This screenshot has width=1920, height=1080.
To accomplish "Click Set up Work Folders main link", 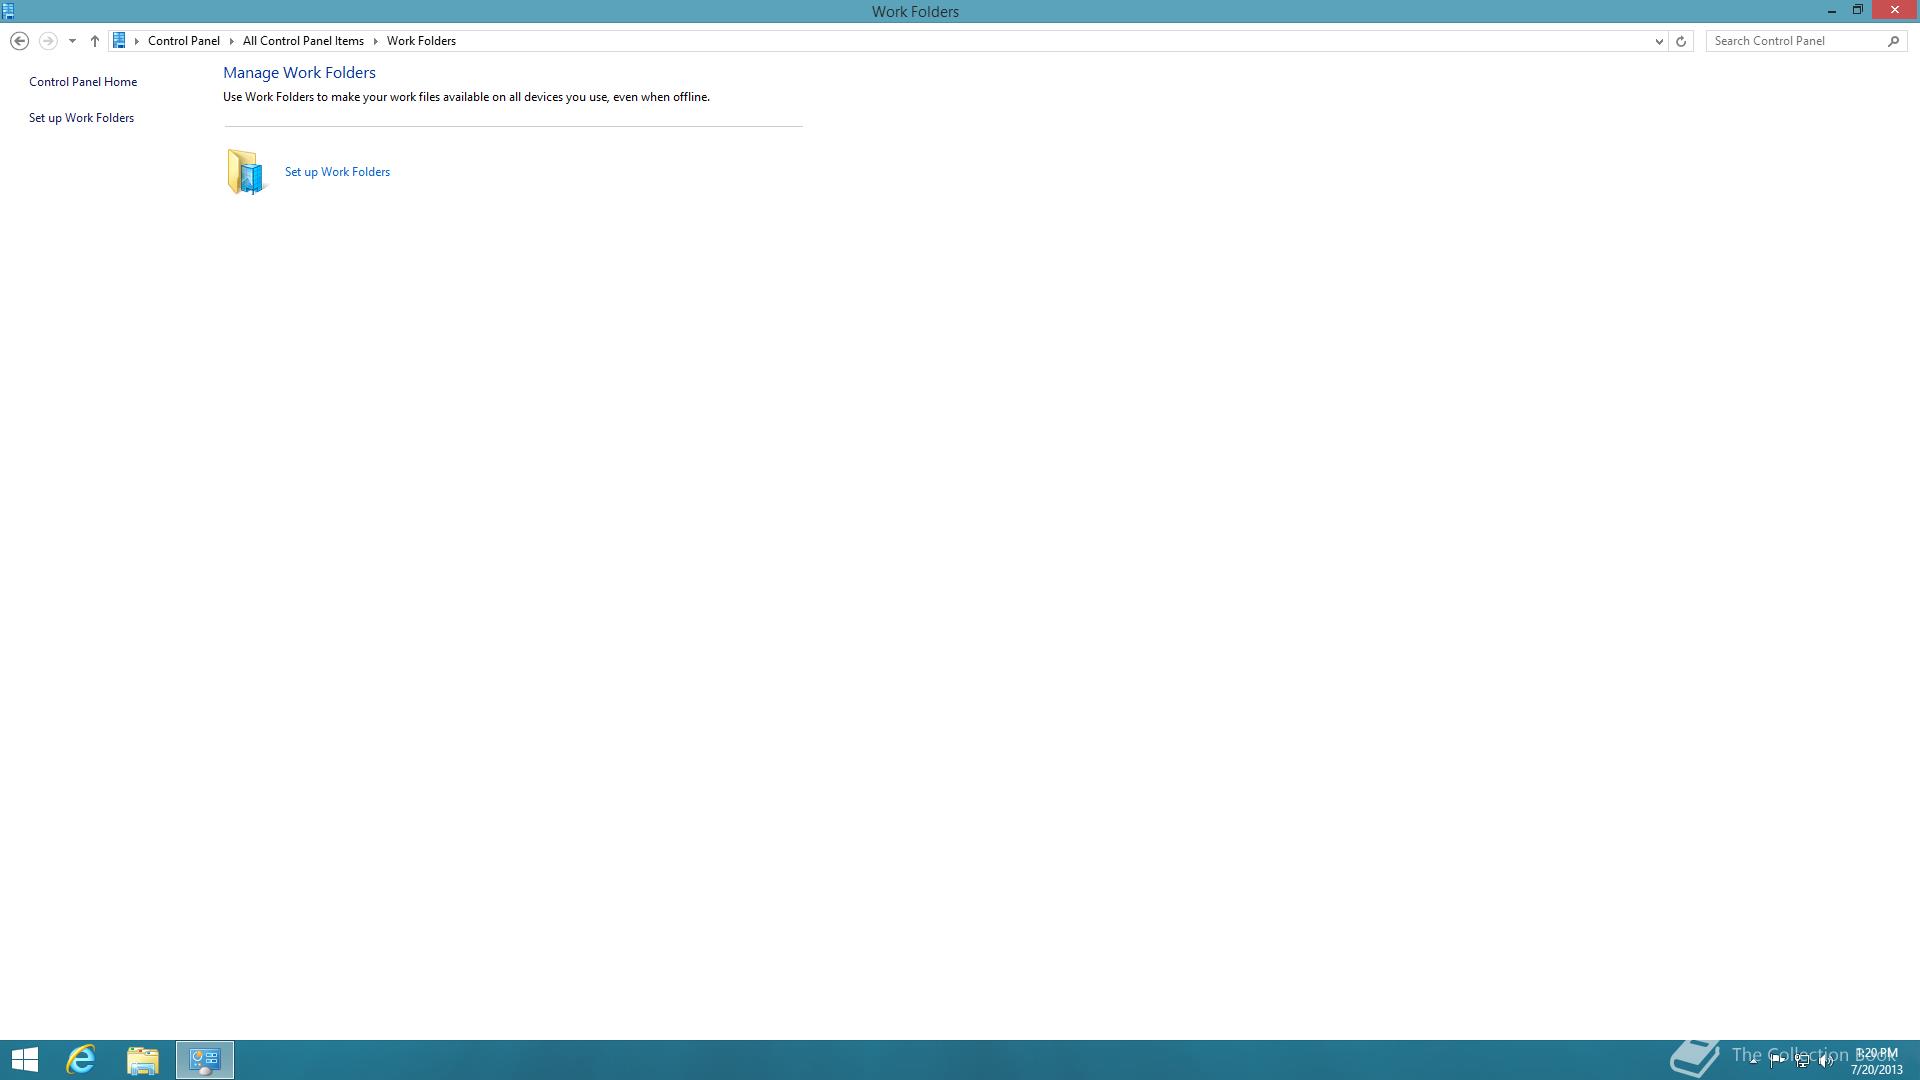I will coord(337,172).
